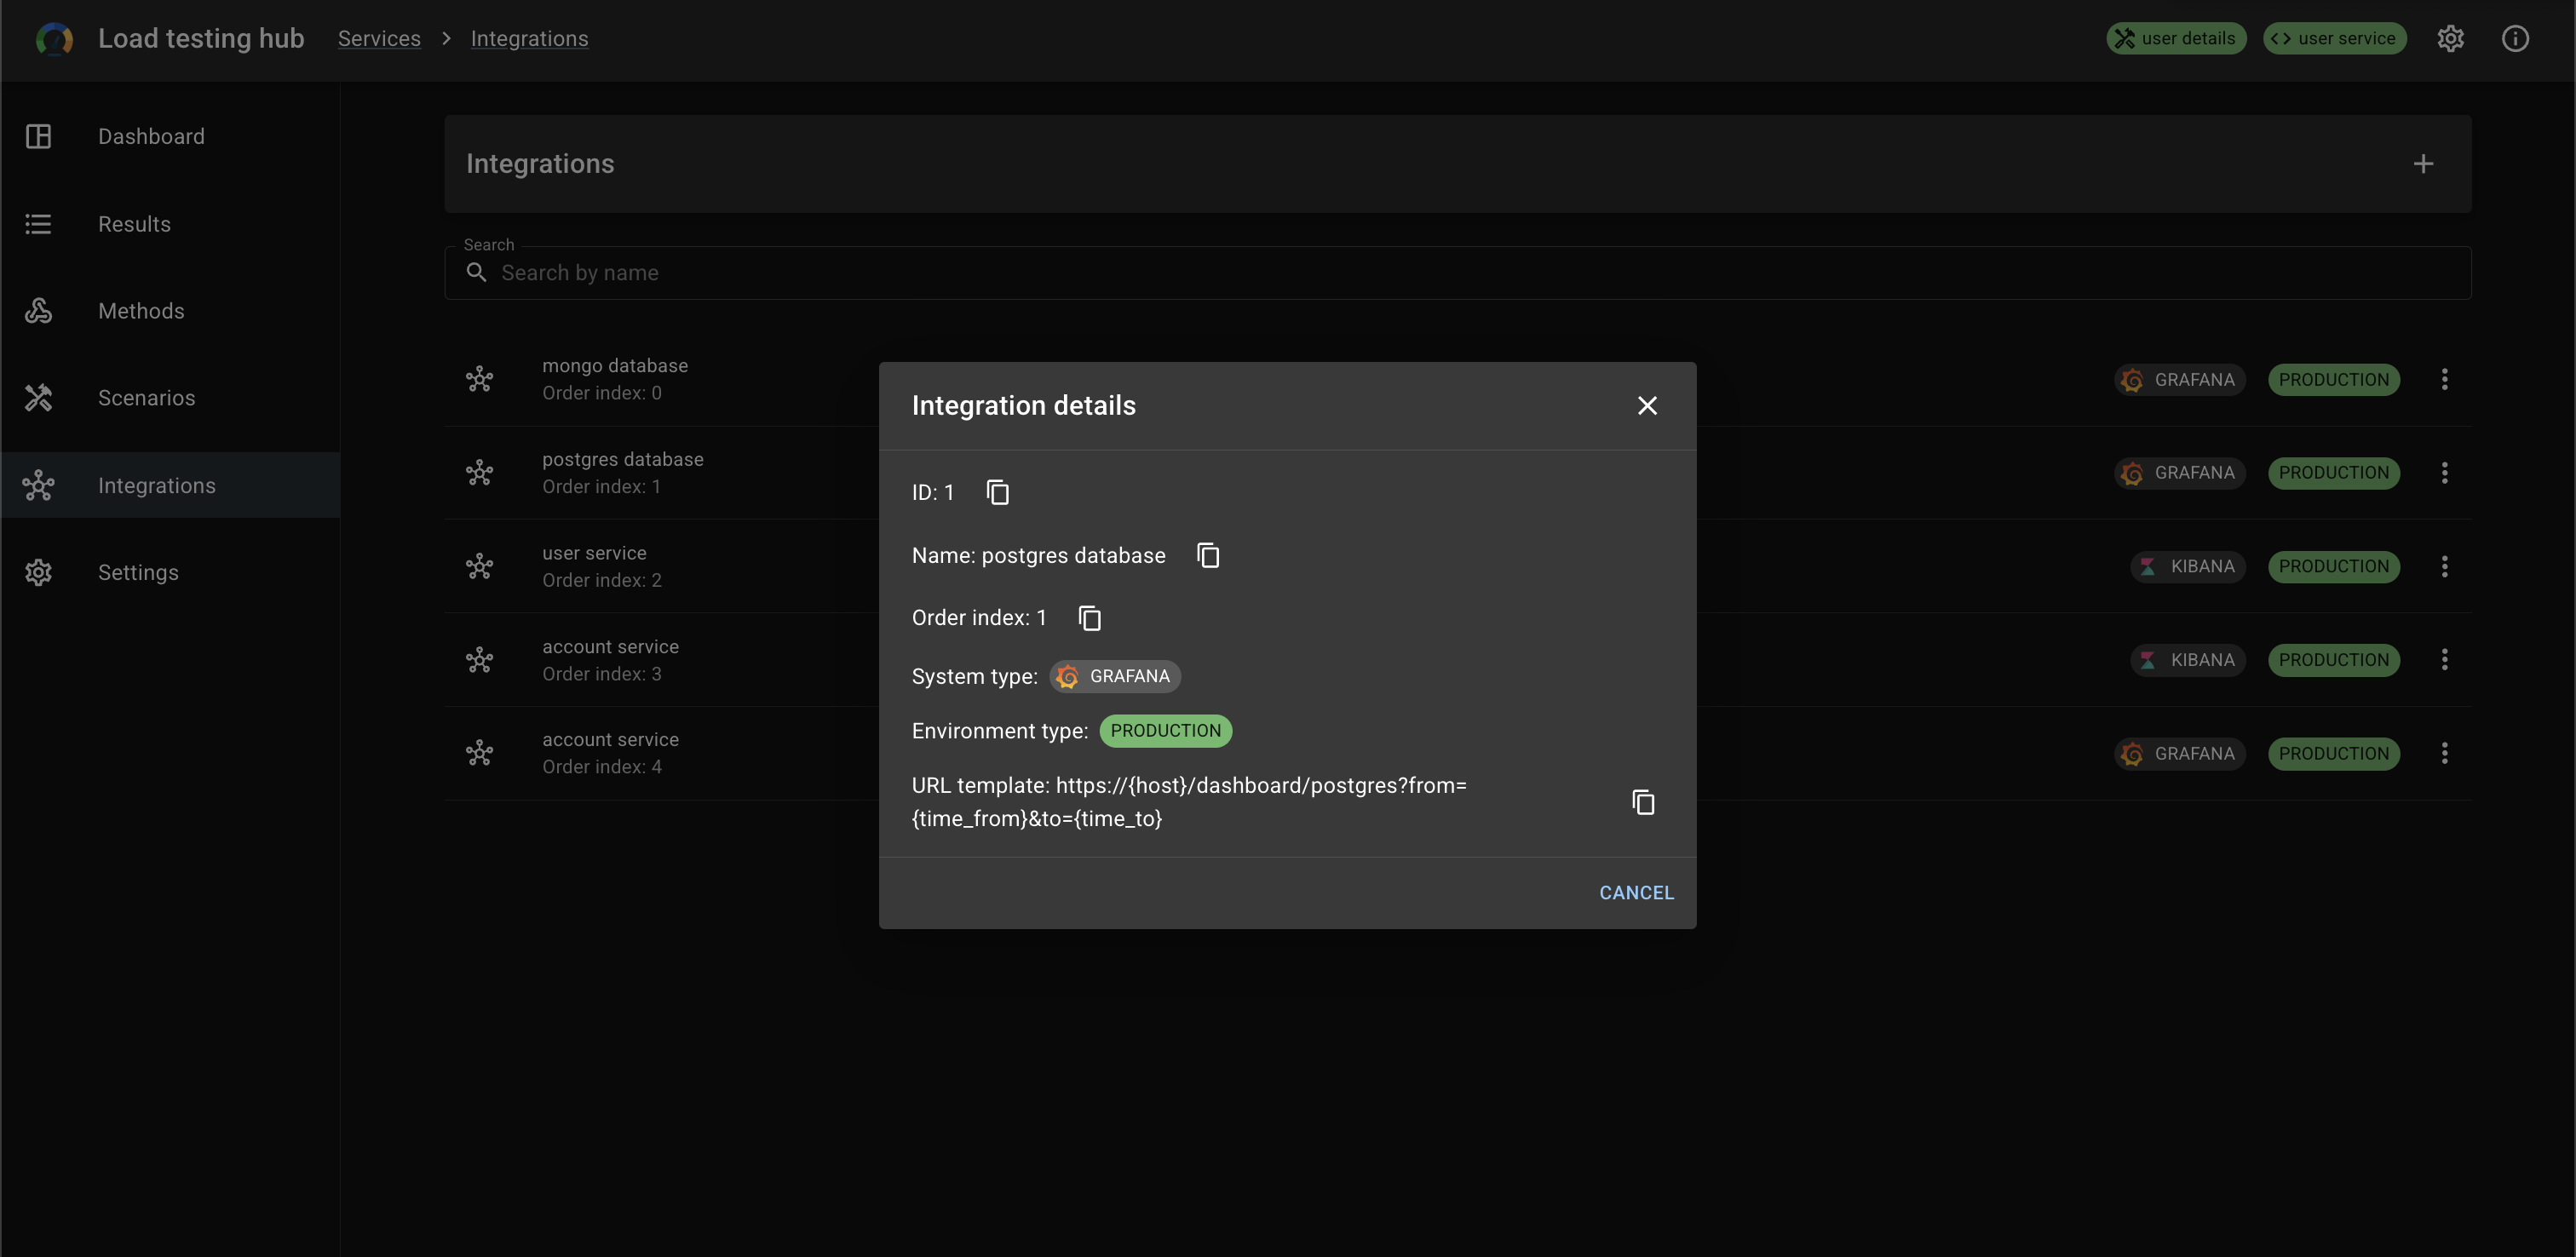Click the GRAFANA system type chip in dialog
The width and height of the screenshot is (2576, 1257).
pyautogui.click(x=1115, y=677)
